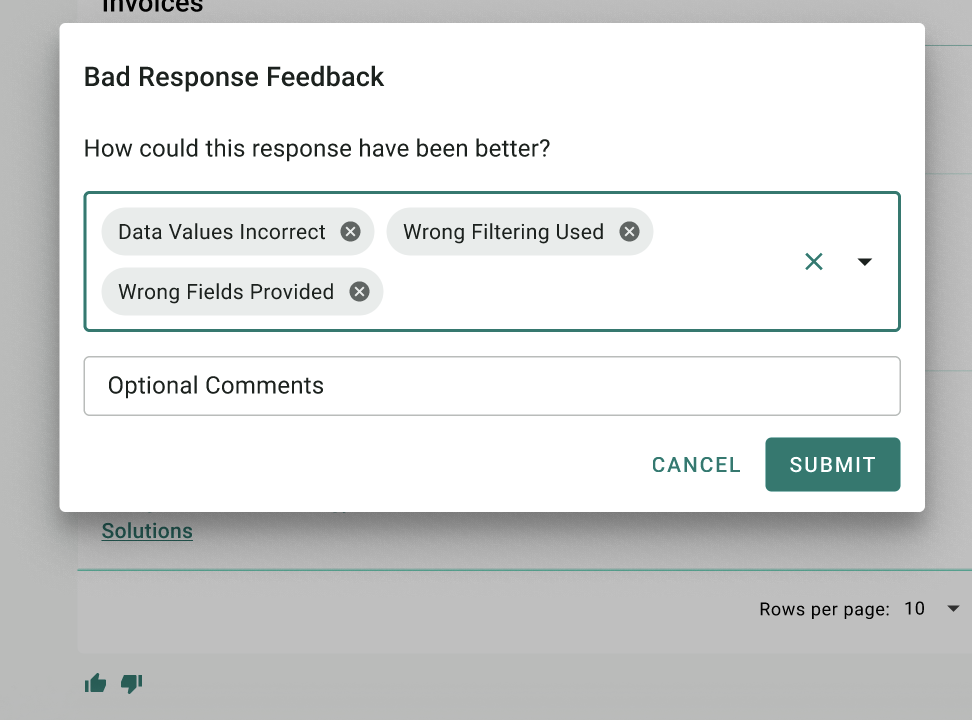Clear all selected feedback options
Screen dimensions: 972x720
click(813, 262)
